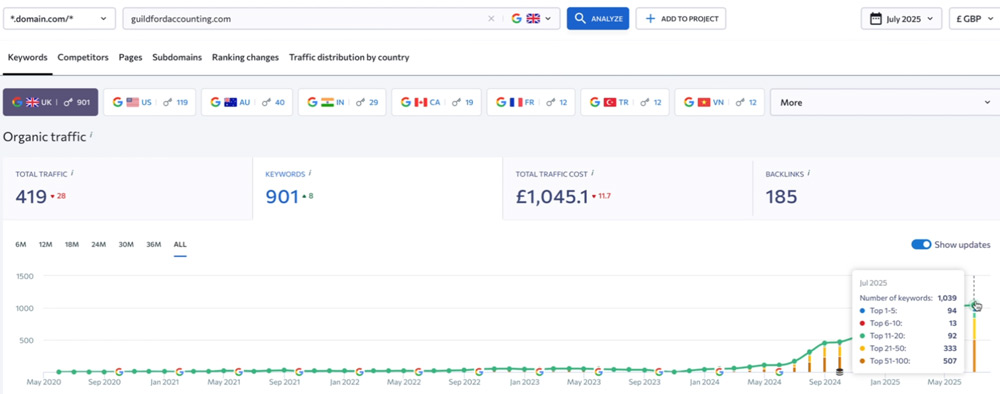Switch to the Competitors tab
The width and height of the screenshot is (1000, 394).
click(83, 57)
